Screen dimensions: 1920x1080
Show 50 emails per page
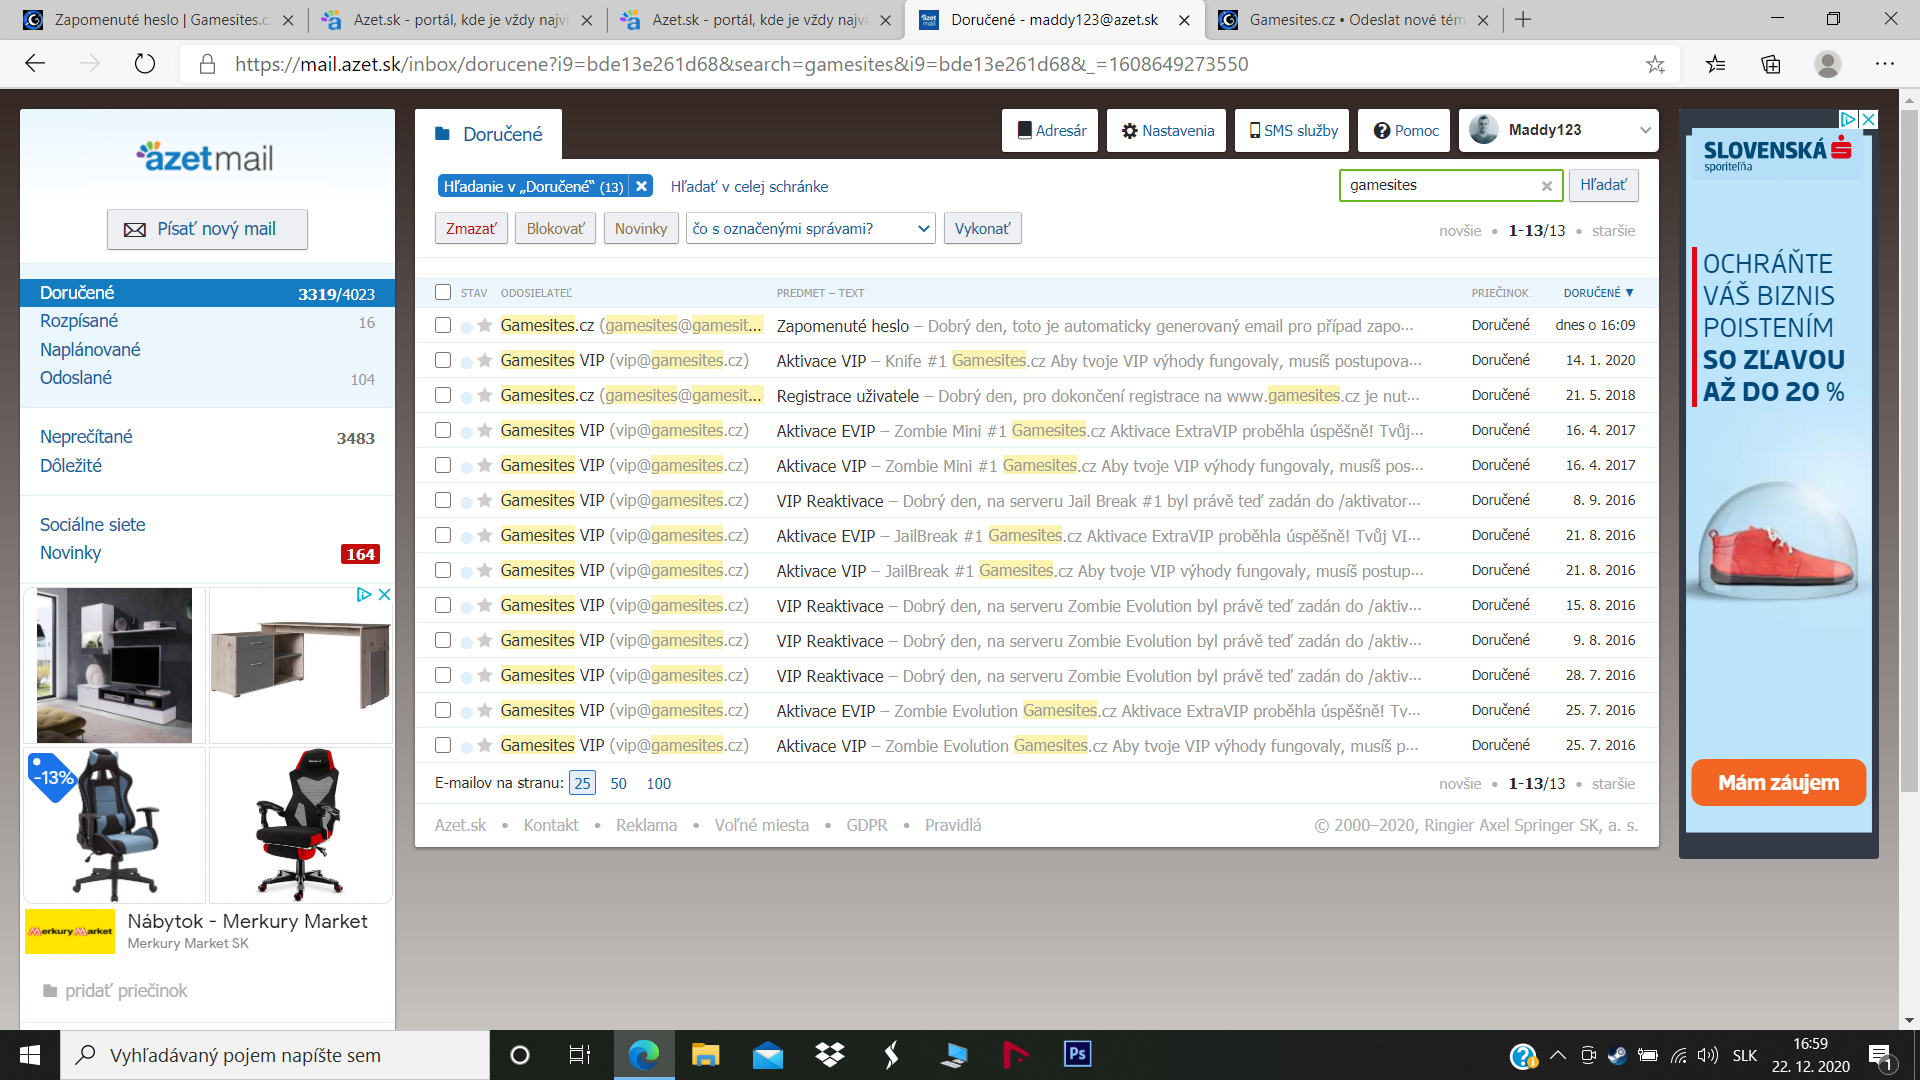coord(618,783)
